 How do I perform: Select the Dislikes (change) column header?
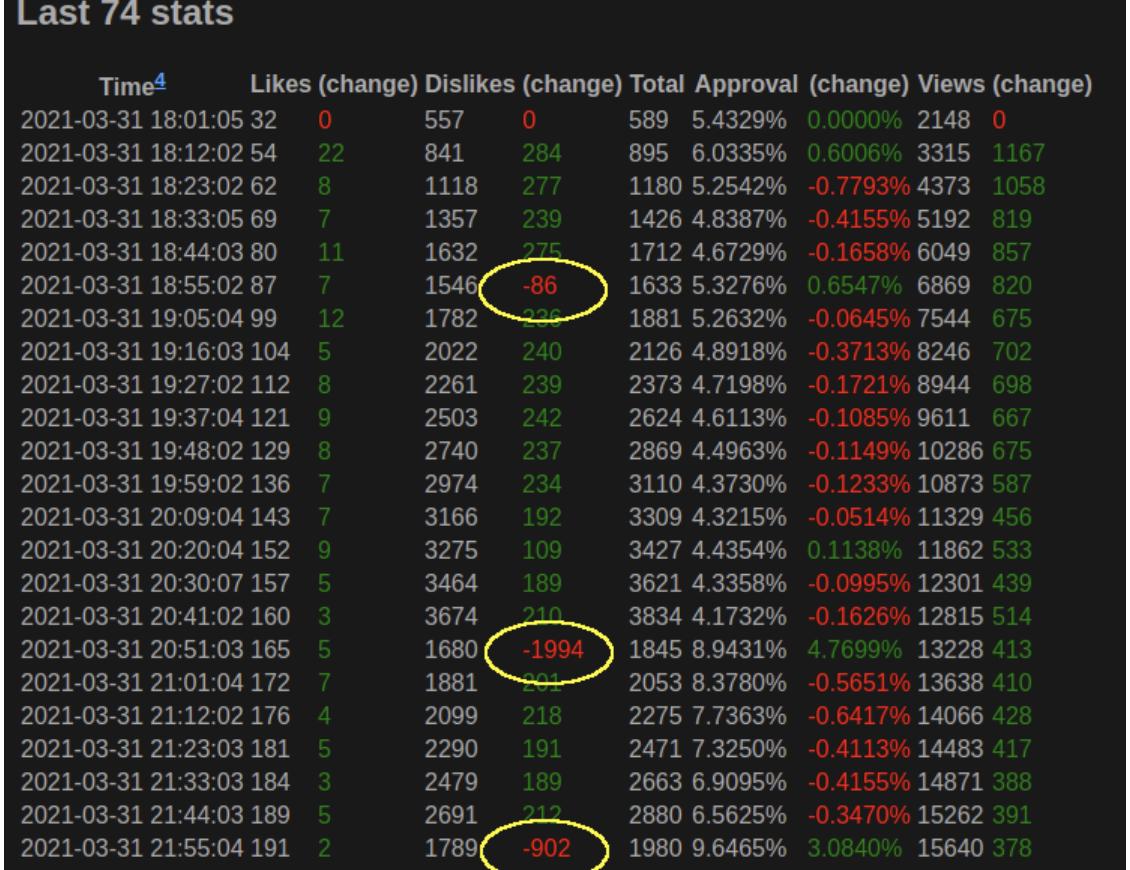[524, 85]
